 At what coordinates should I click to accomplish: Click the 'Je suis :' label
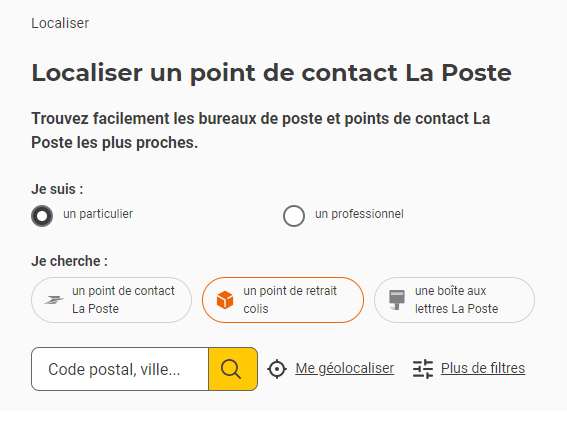coord(57,189)
